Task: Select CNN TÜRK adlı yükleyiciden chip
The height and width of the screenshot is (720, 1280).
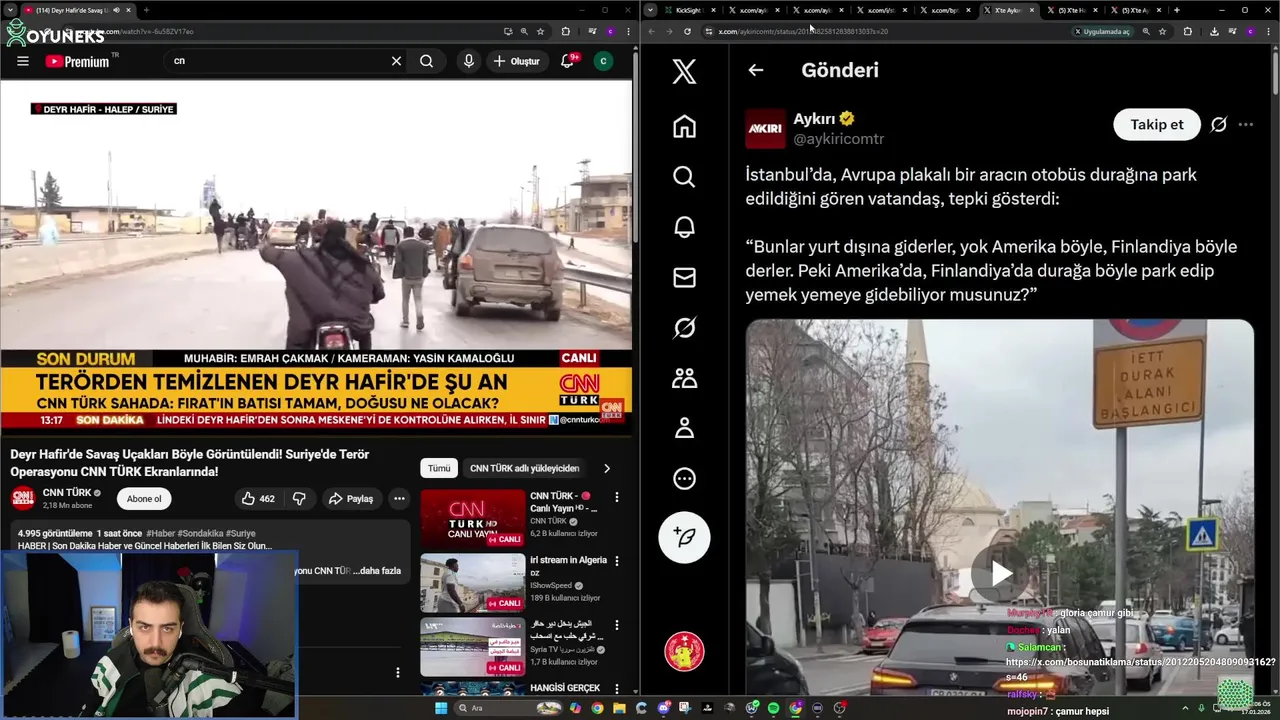Action: (x=524, y=468)
